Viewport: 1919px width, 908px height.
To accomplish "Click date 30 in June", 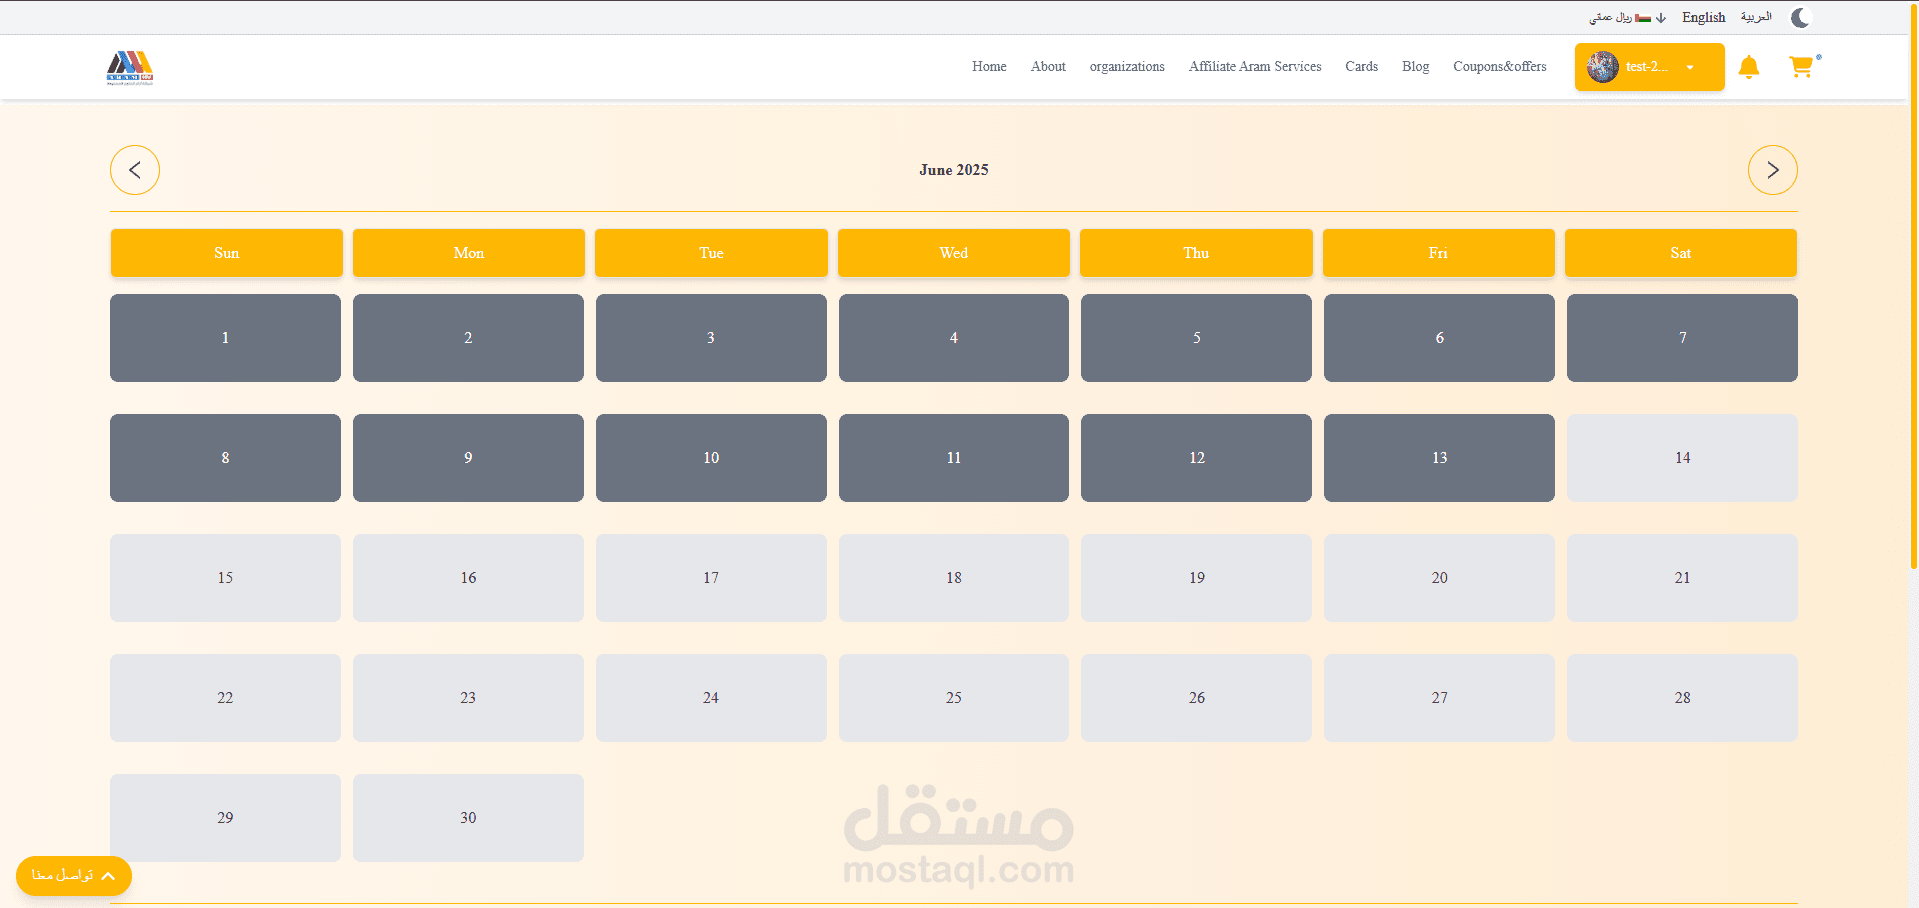I will pos(468,818).
